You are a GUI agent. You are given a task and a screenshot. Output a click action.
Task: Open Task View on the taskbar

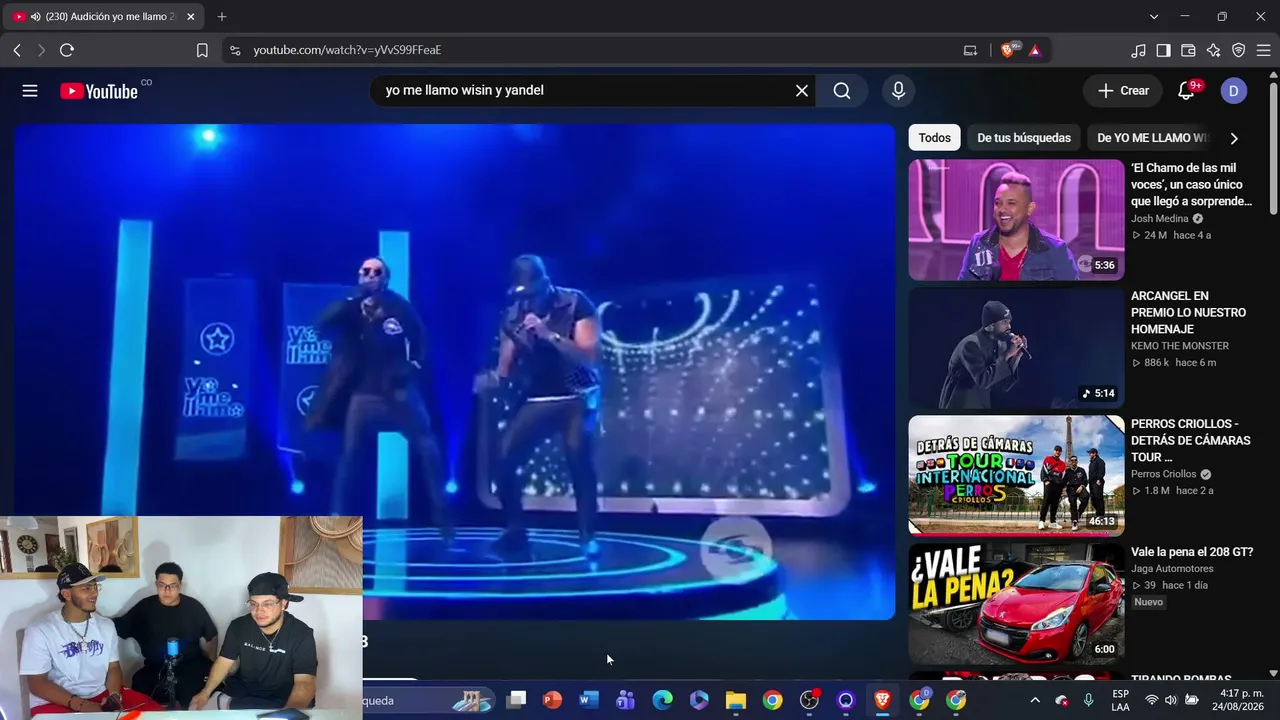click(516, 700)
